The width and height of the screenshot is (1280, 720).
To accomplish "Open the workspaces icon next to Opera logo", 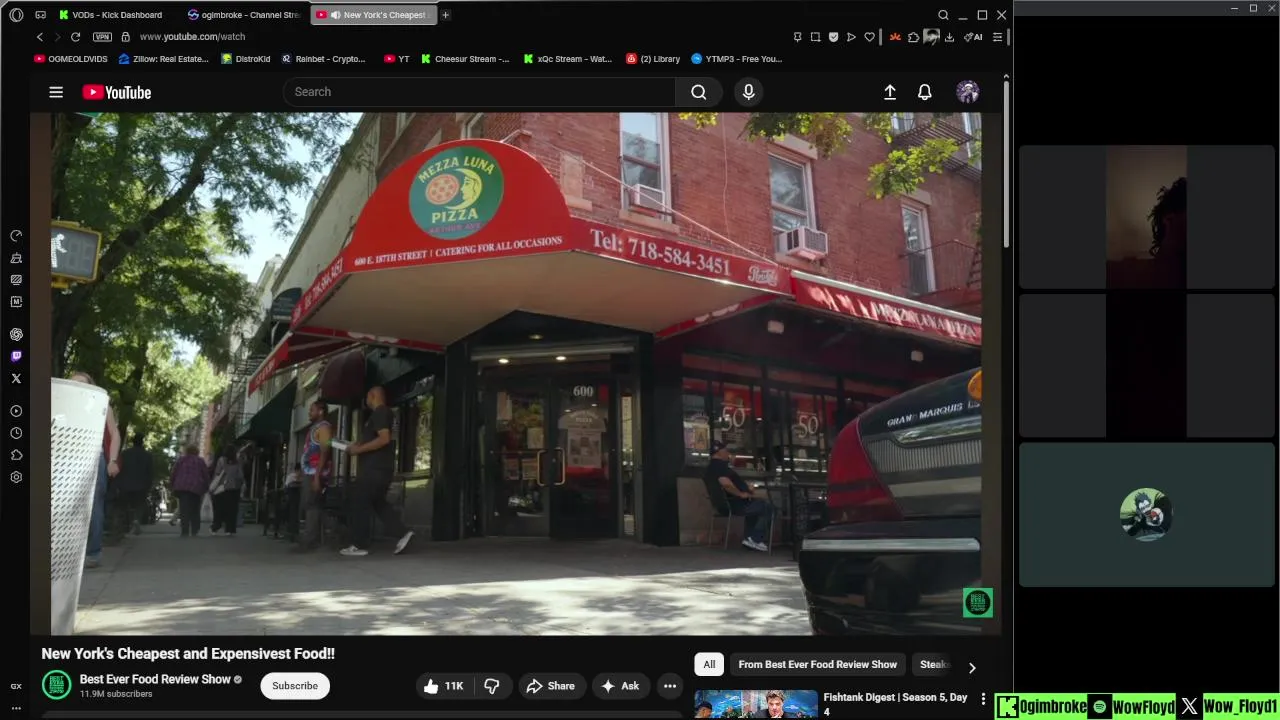I will pos(40,15).
